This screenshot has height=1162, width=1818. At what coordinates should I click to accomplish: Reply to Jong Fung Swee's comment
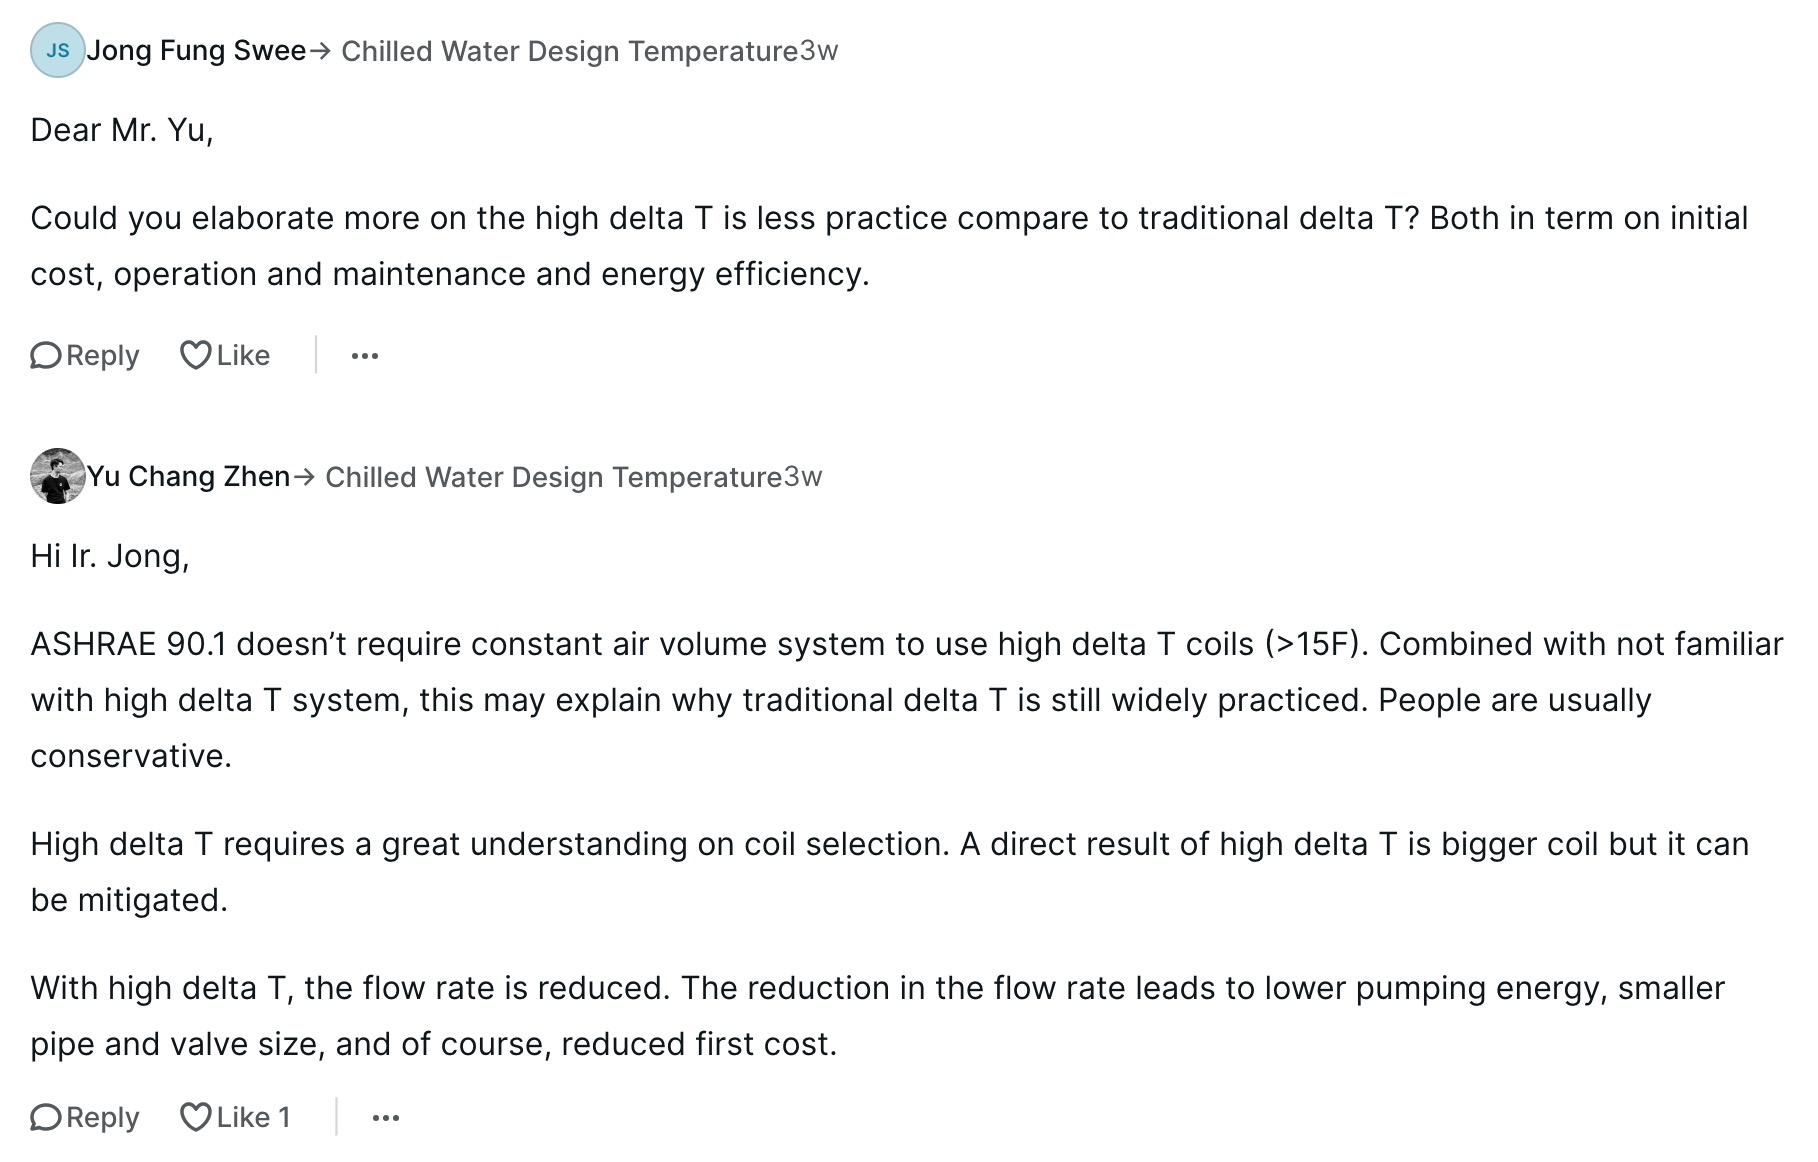(x=84, y=355)
